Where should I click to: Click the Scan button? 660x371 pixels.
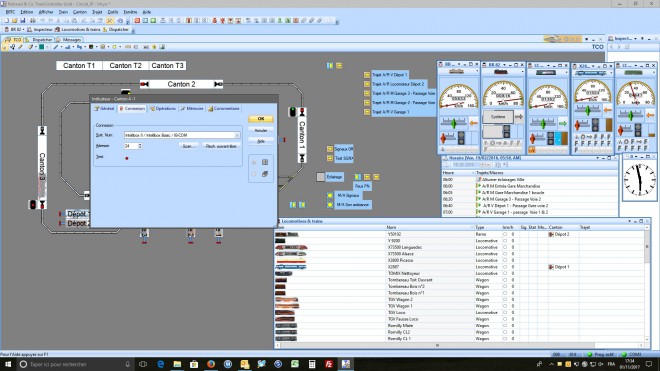(x=188, y=146)
